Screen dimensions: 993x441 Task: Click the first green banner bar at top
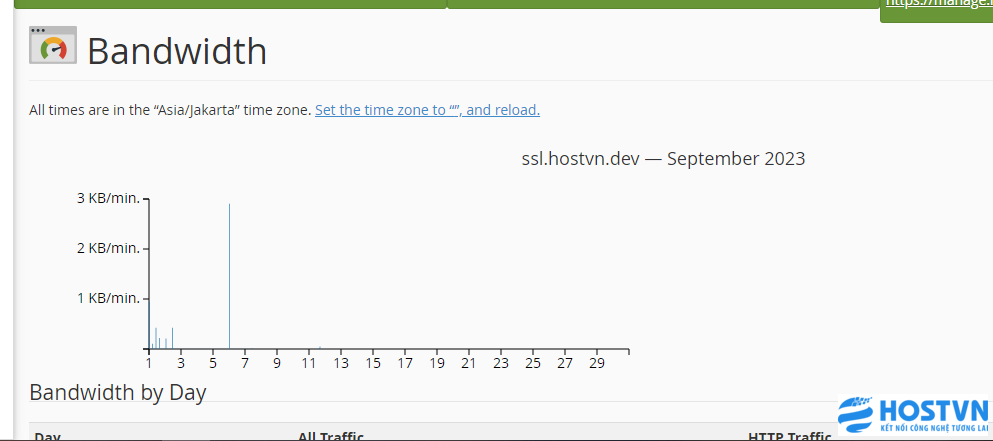230,4
